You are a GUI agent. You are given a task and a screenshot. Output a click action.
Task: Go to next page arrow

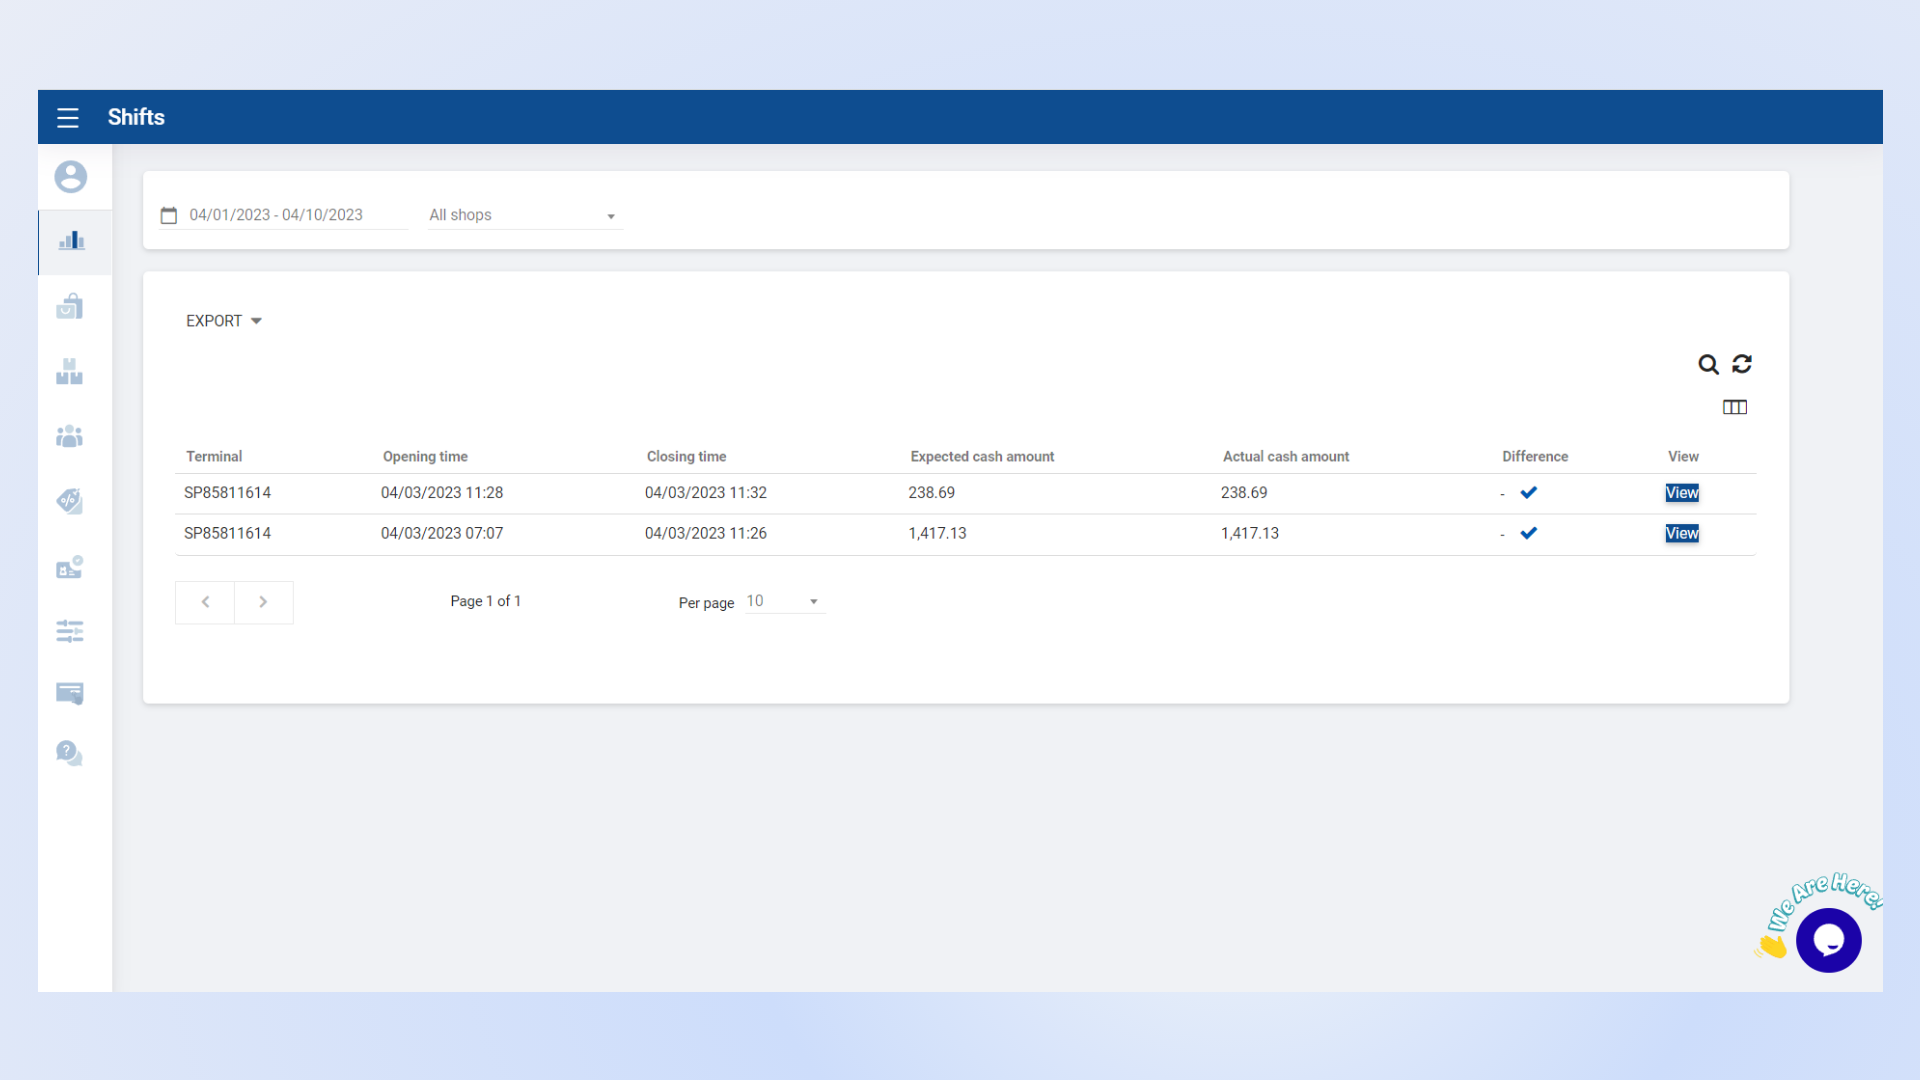pyautogui.click(x=263, y=602)
